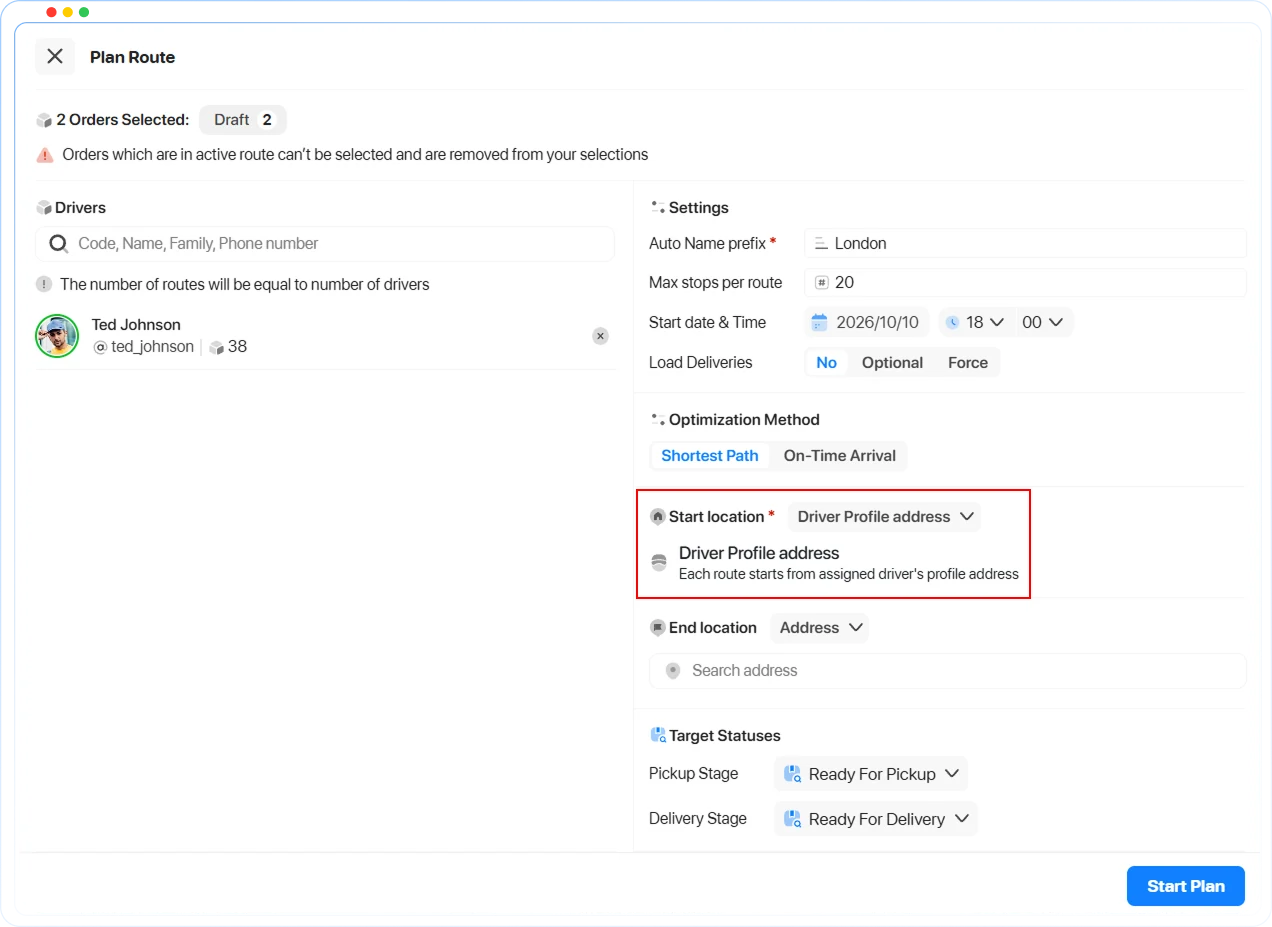
Task: Click the Settings section icon
Action: pos(658,208)
